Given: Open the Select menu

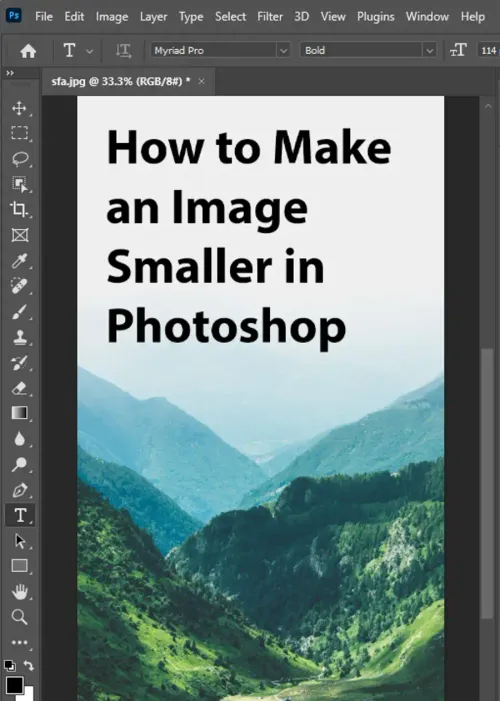Looking at the screenshot, I should tap(230, 17).
